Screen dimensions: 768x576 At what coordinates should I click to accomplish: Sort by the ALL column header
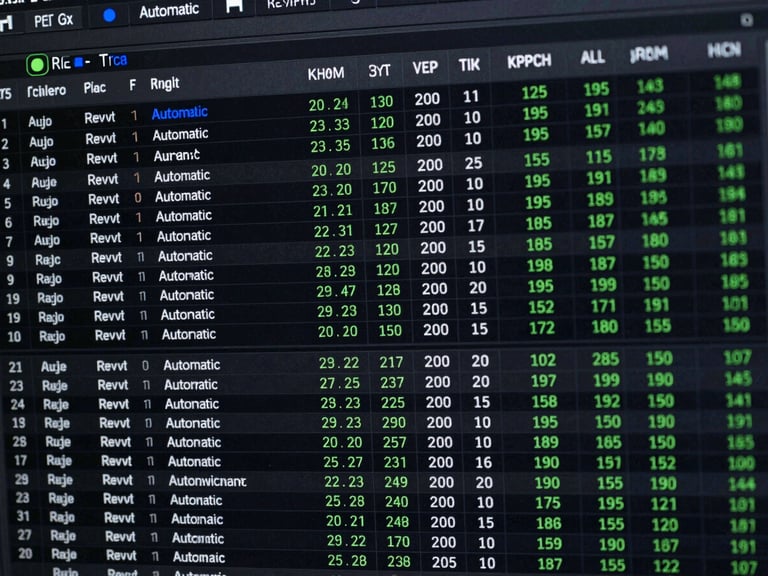[593, 57]
